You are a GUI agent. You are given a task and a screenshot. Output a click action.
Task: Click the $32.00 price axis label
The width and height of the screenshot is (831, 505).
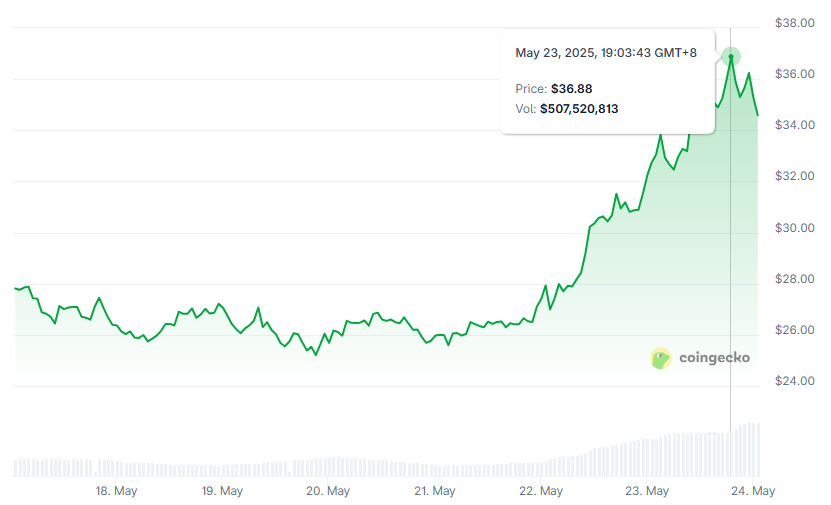[x=794, y=176]
